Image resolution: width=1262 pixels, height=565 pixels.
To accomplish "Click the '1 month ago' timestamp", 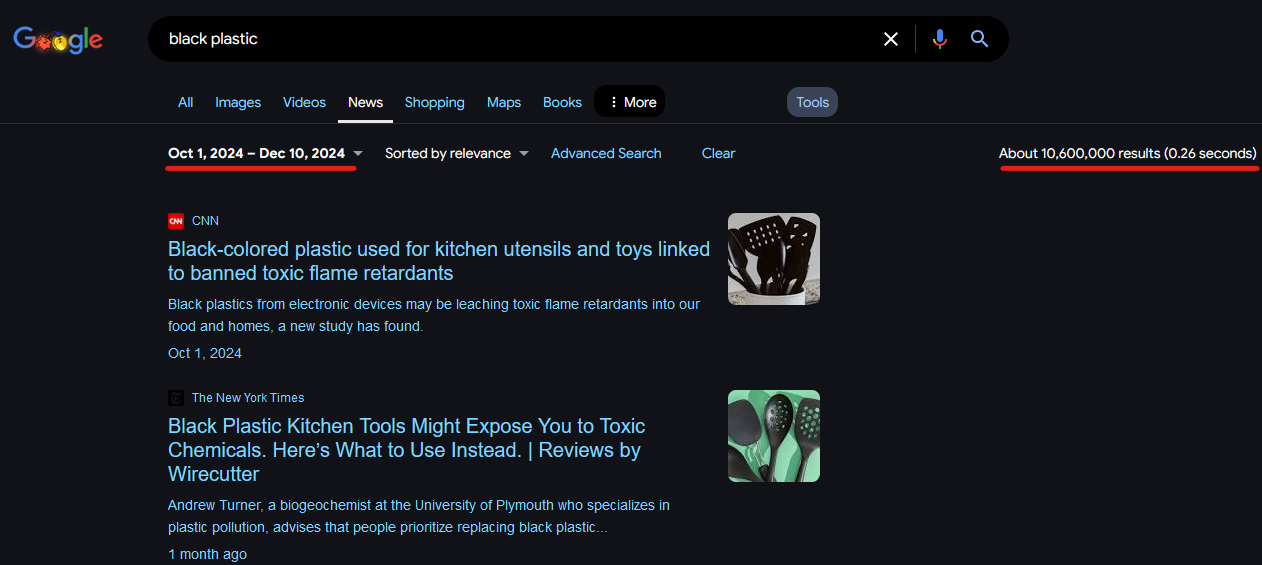I will pos(207,554).
